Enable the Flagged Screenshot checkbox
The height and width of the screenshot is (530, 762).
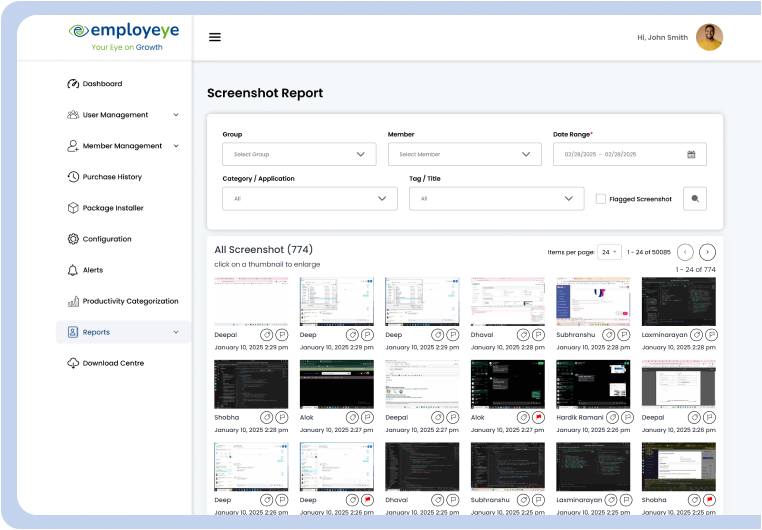(600, 199)
